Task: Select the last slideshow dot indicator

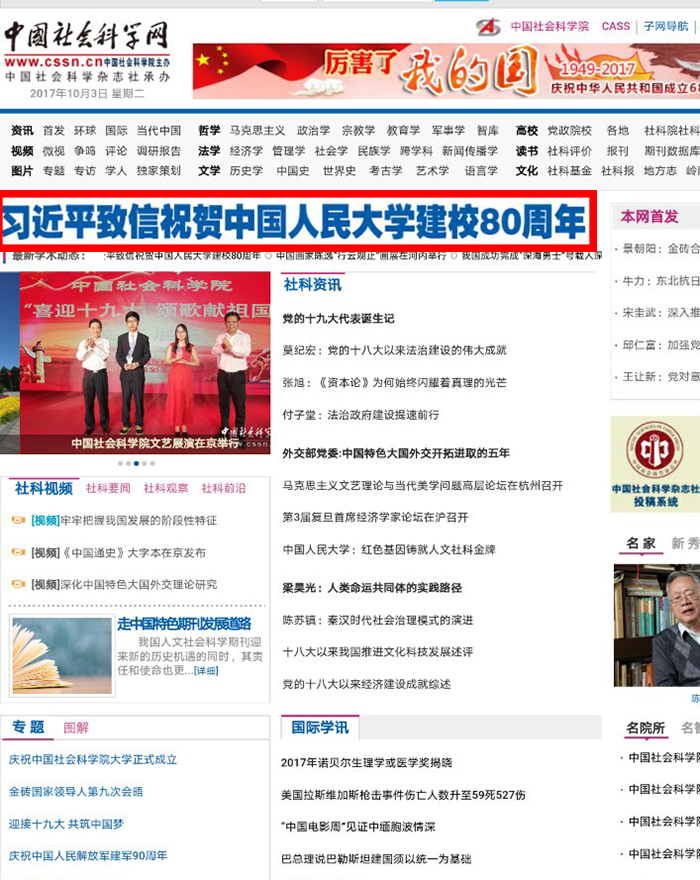Action: (153, 464)
